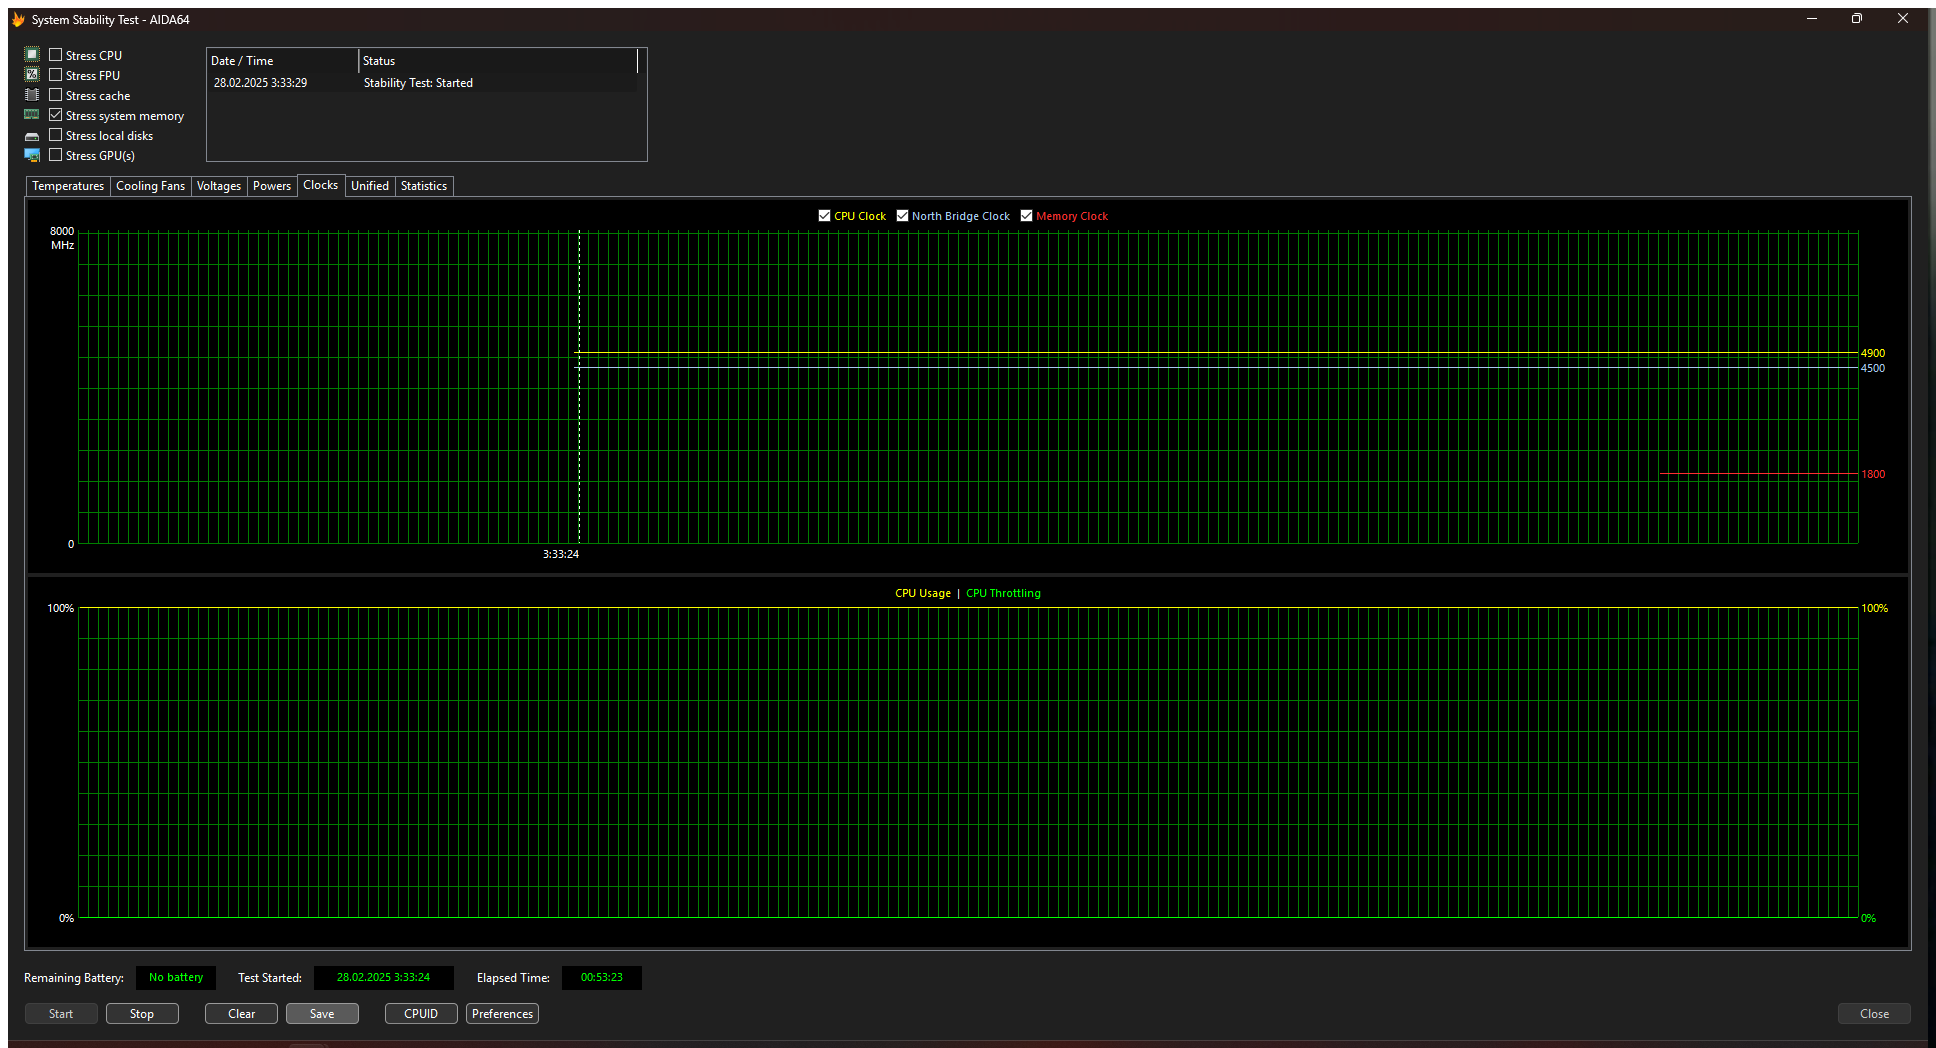
Task: Click the CPUID button
Action: pos(421,1014)
